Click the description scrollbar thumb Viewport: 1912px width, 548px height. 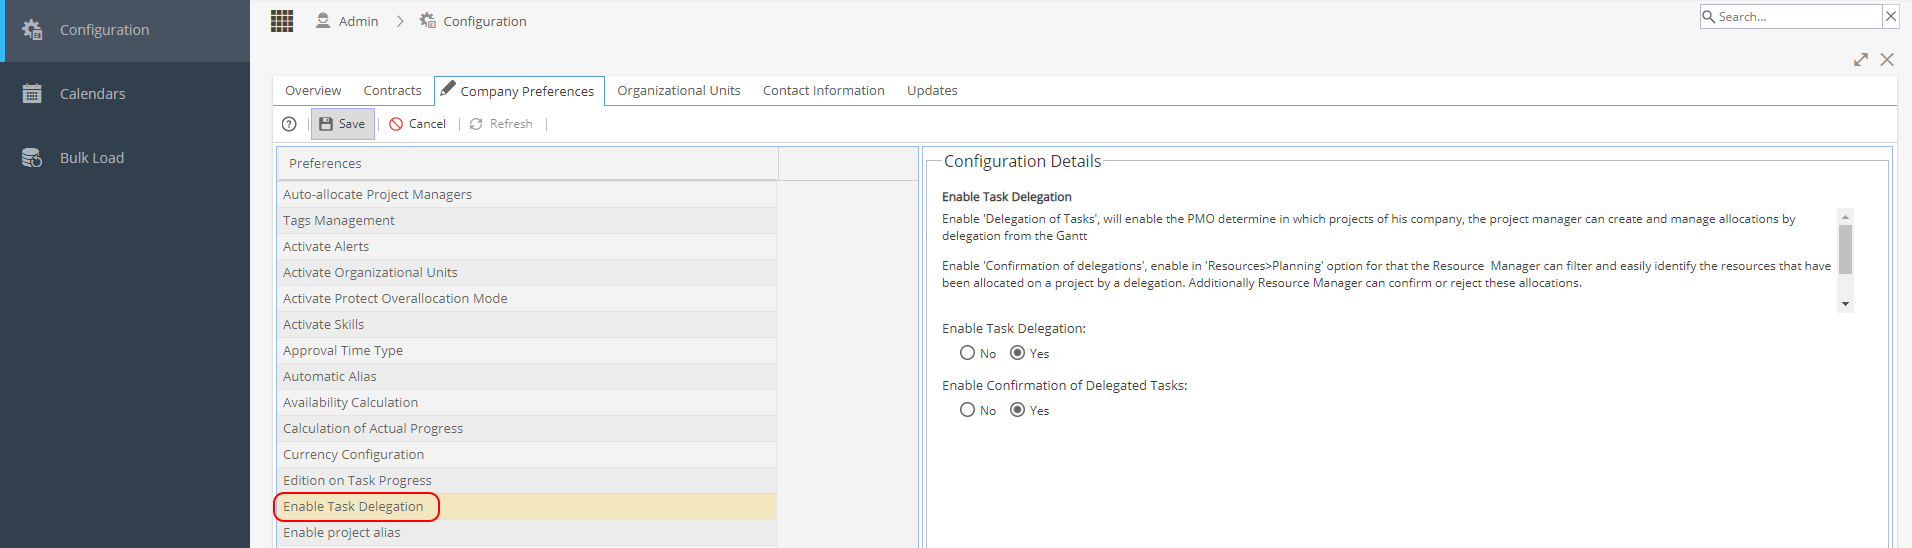point(1845,249)
